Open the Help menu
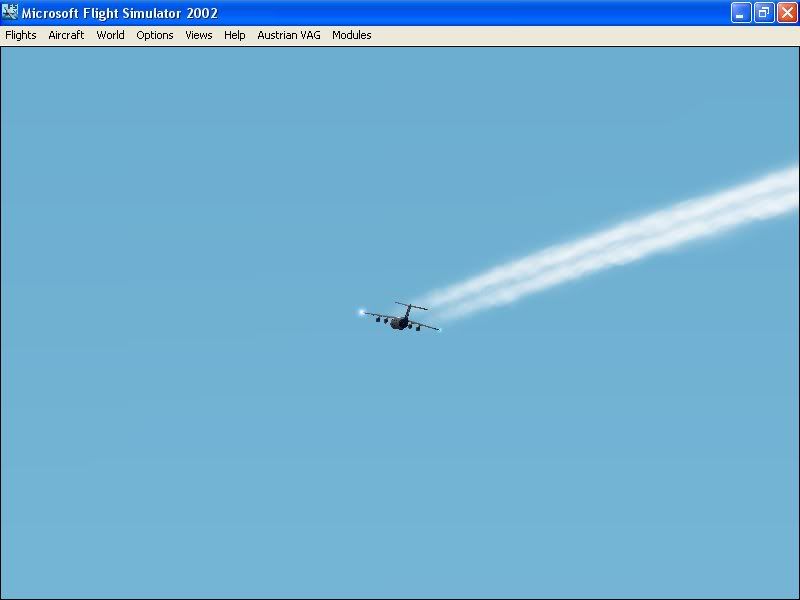 234,35
